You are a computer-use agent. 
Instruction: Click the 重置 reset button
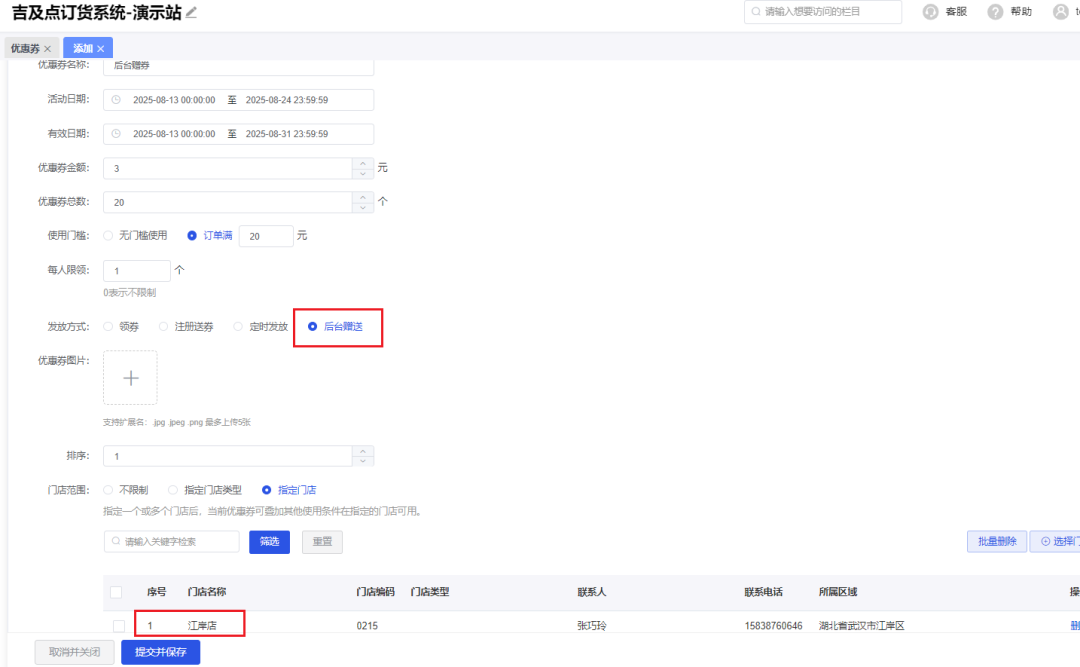click(x=322, y=542)
